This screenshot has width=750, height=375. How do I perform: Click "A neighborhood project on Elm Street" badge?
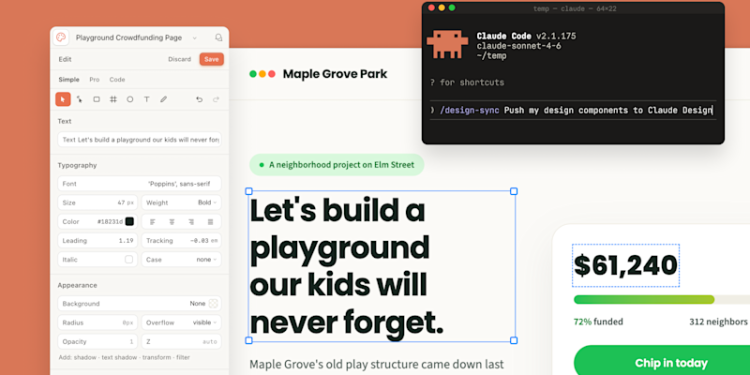pos(337,165)
